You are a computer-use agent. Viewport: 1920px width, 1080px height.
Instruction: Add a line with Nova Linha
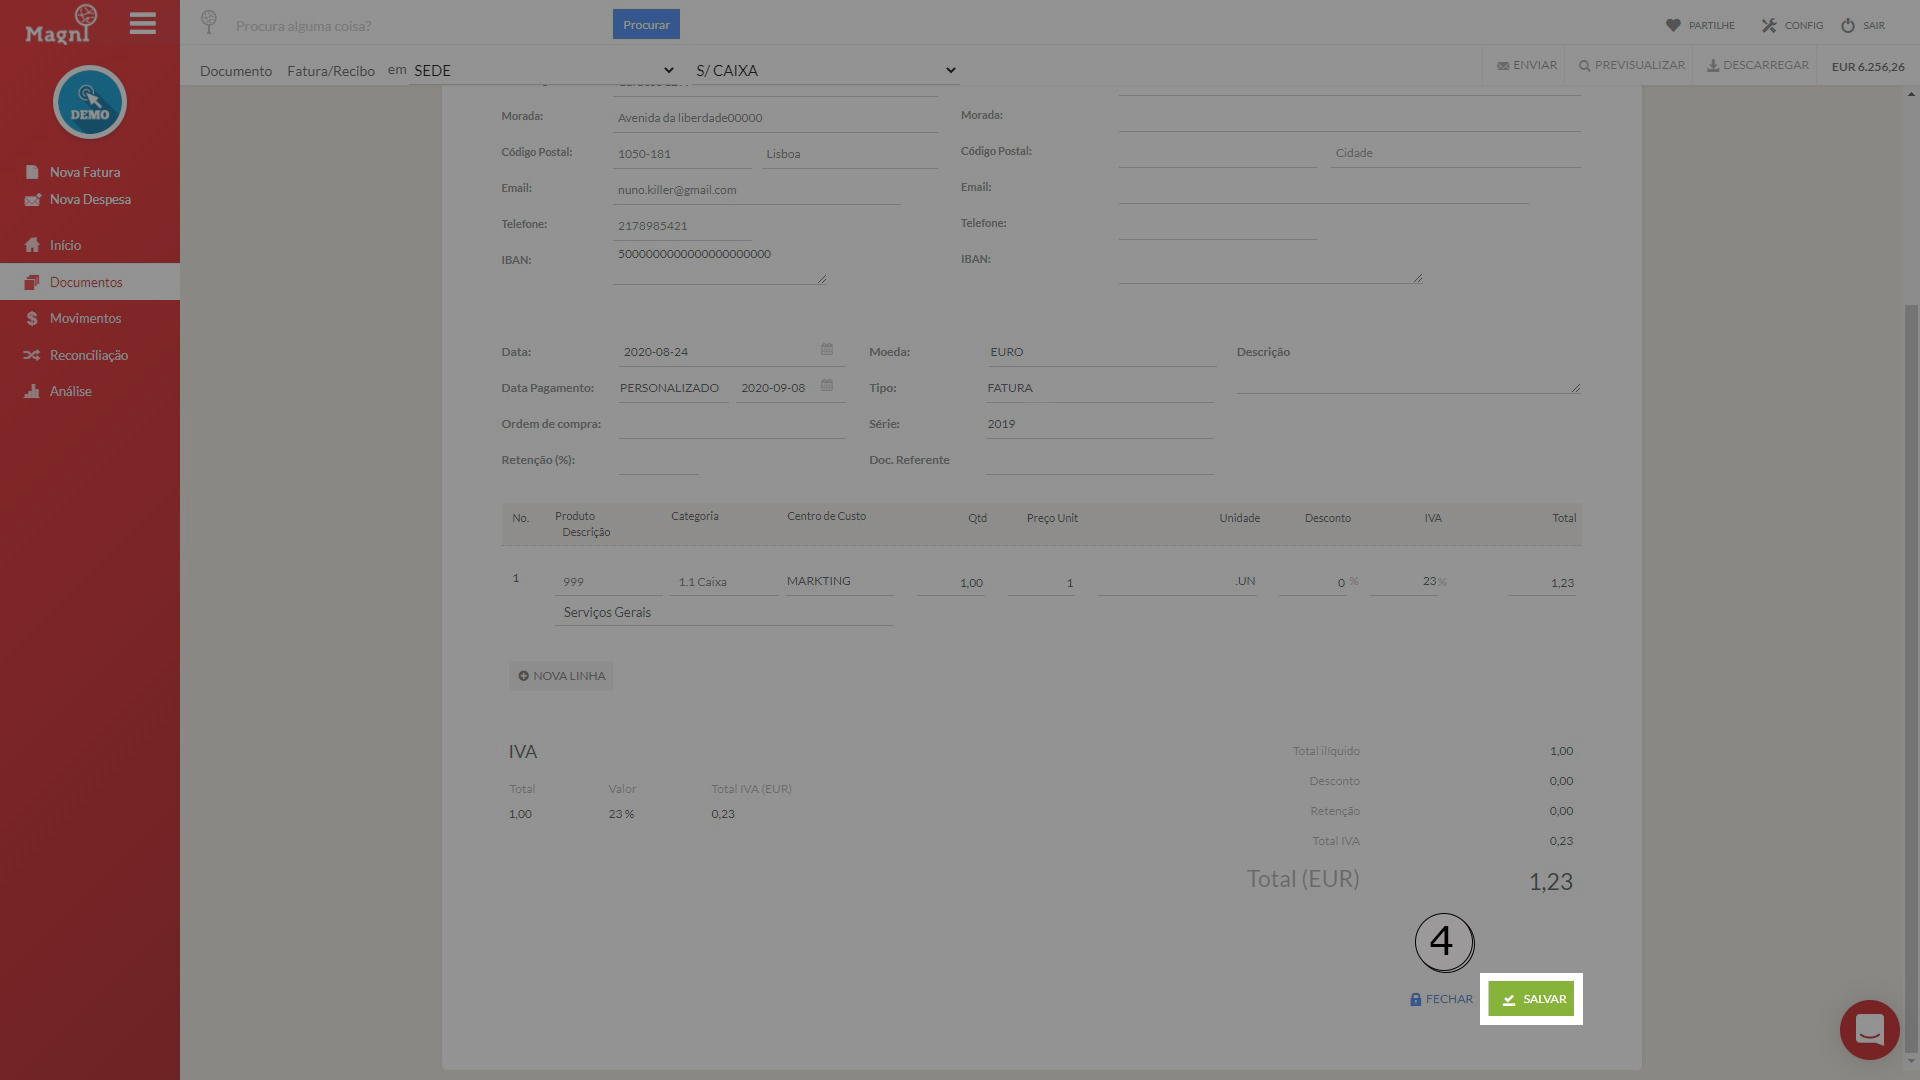click(561, 676)
